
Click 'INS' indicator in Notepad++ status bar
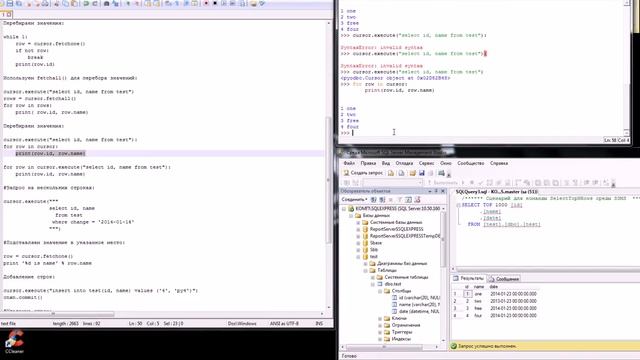click(319, 324)
